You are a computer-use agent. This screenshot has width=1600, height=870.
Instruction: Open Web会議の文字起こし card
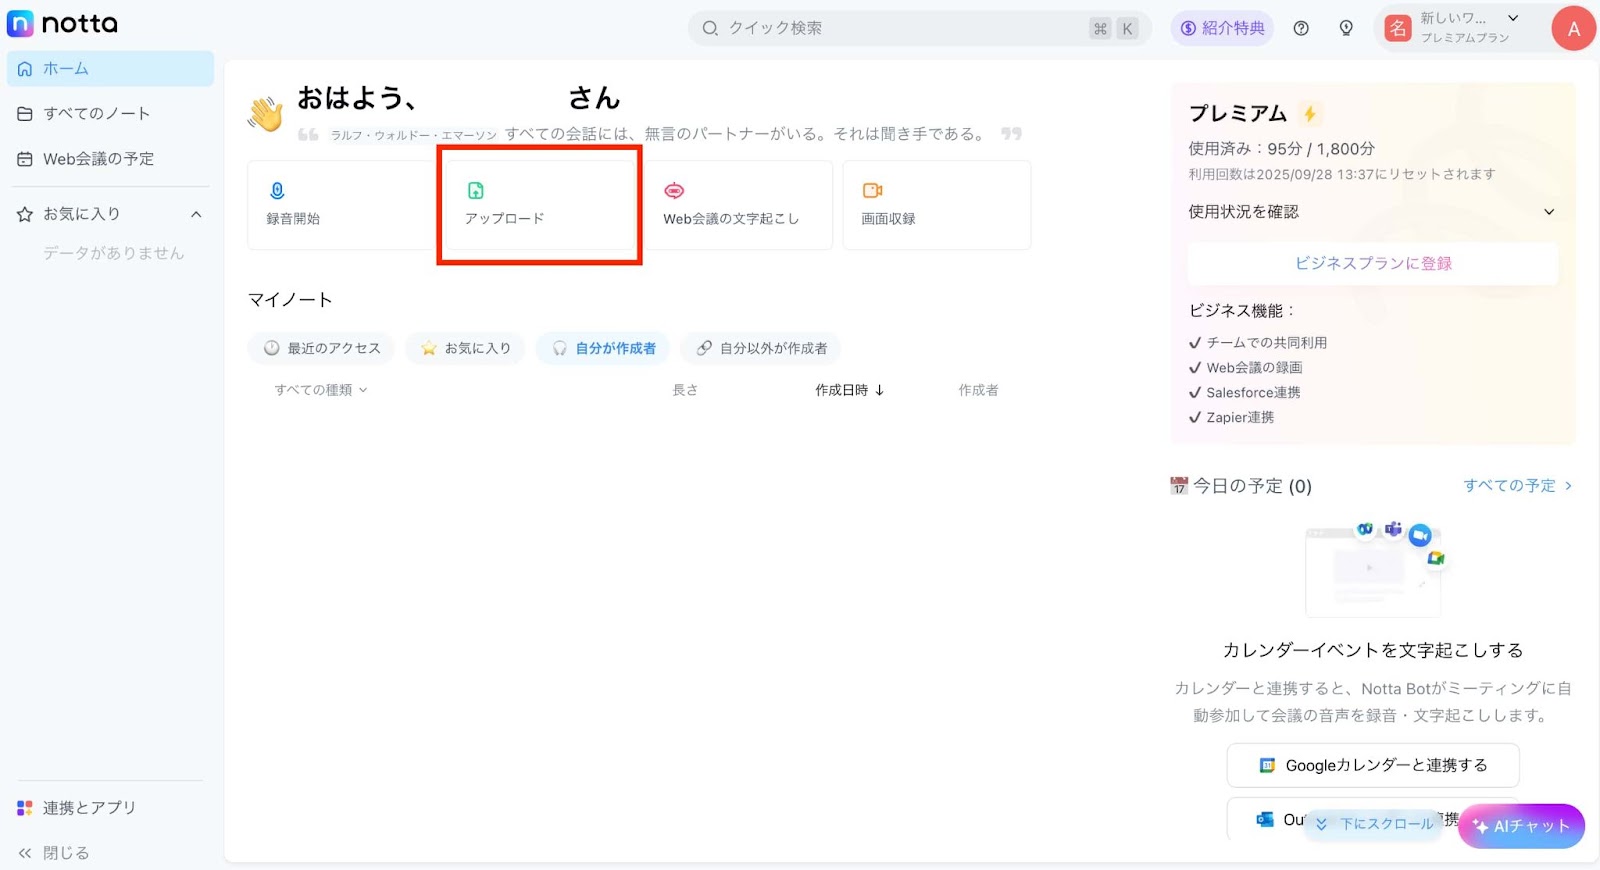click(738, 205)
